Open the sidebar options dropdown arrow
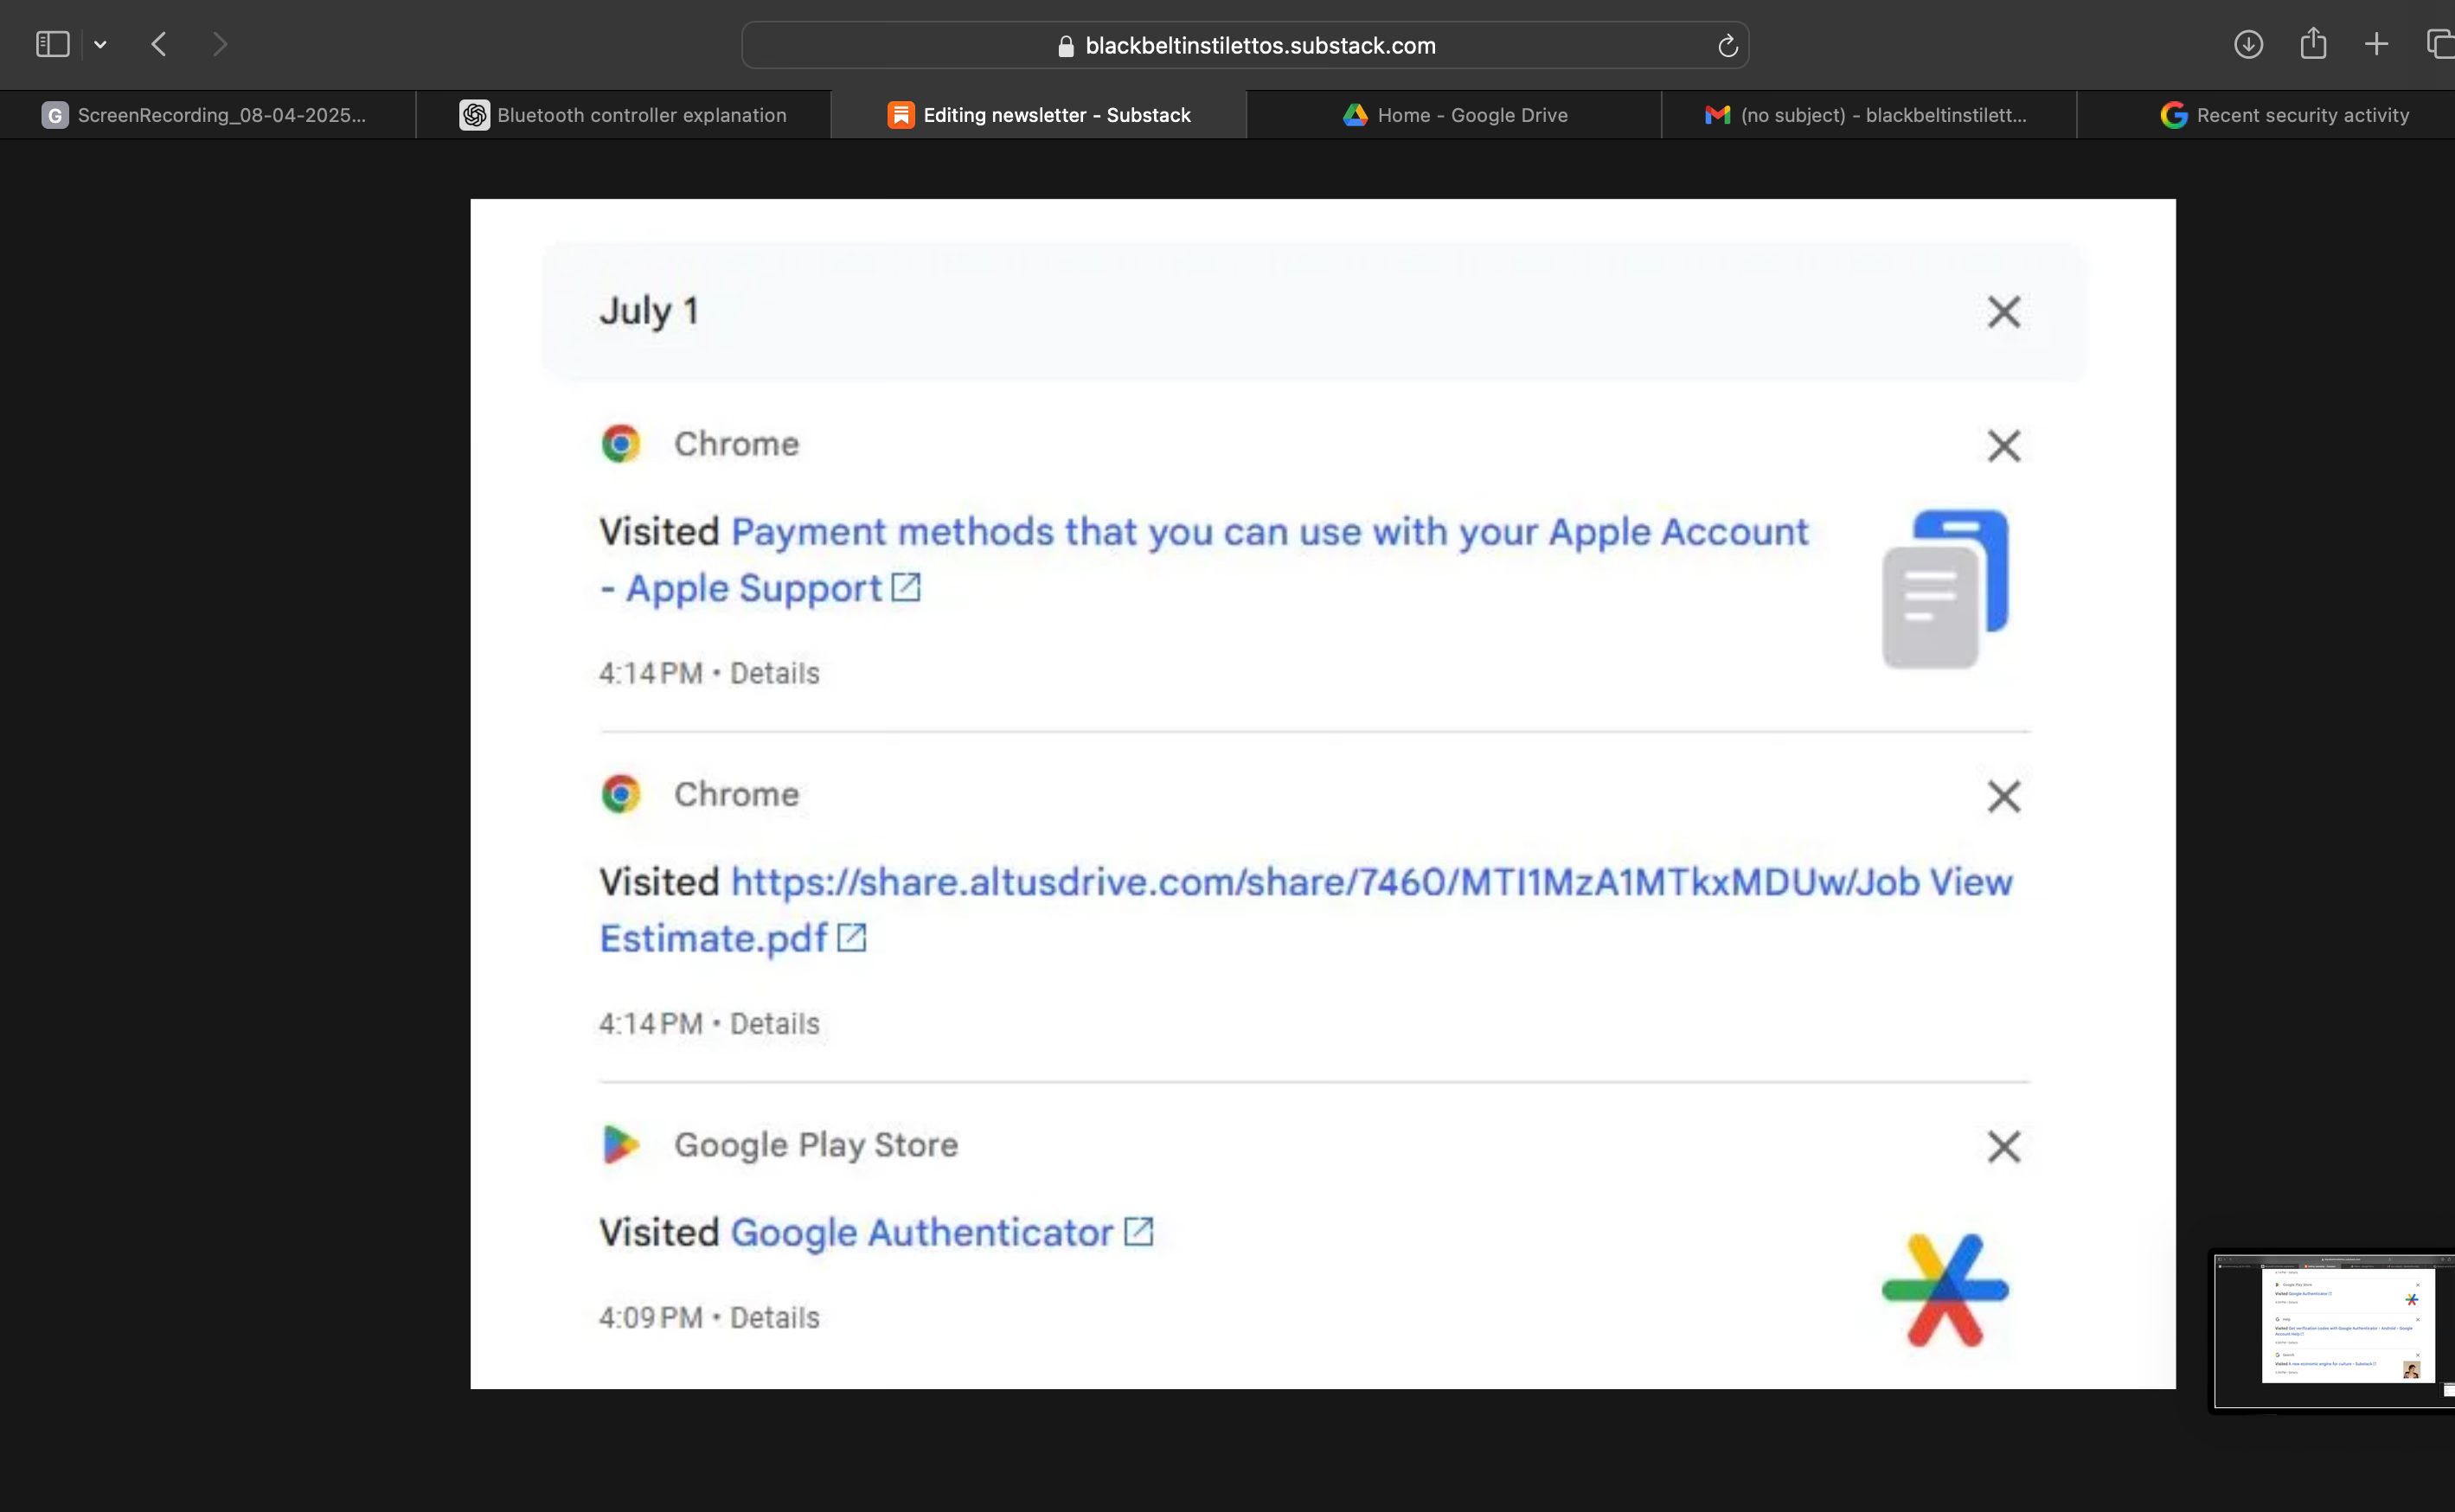This screenshot has height=1512, width=2455. (x=100, y=44)
